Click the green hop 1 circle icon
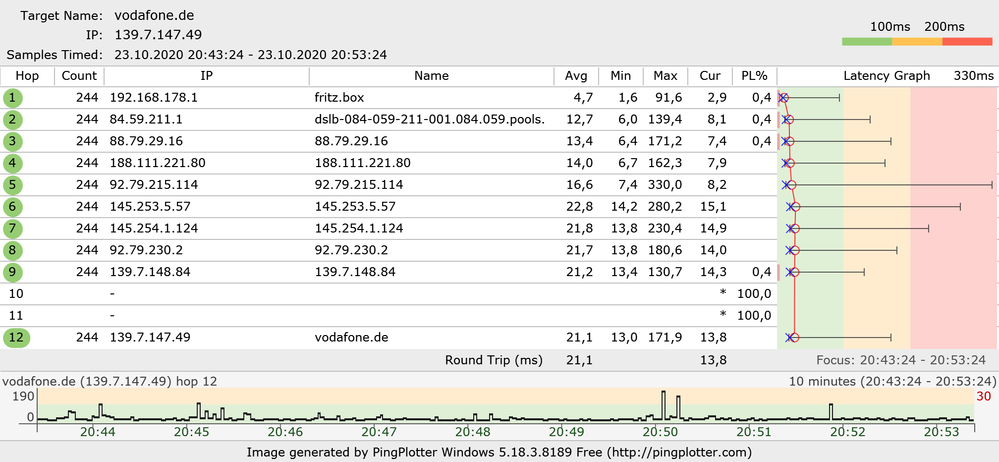This screenshot has width=999, height=462. (x=12, y=98)
